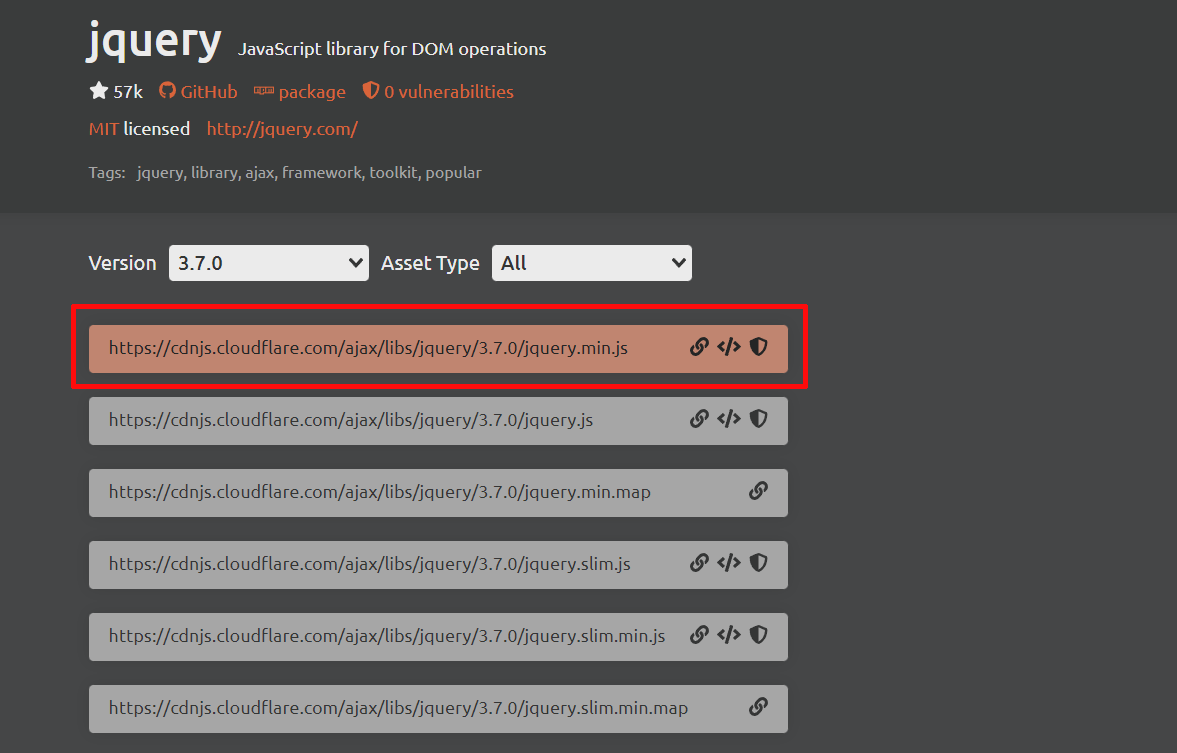
Task: Copy URL link icon for jquery.slim.min.map
Action: [x=758, y=706]
